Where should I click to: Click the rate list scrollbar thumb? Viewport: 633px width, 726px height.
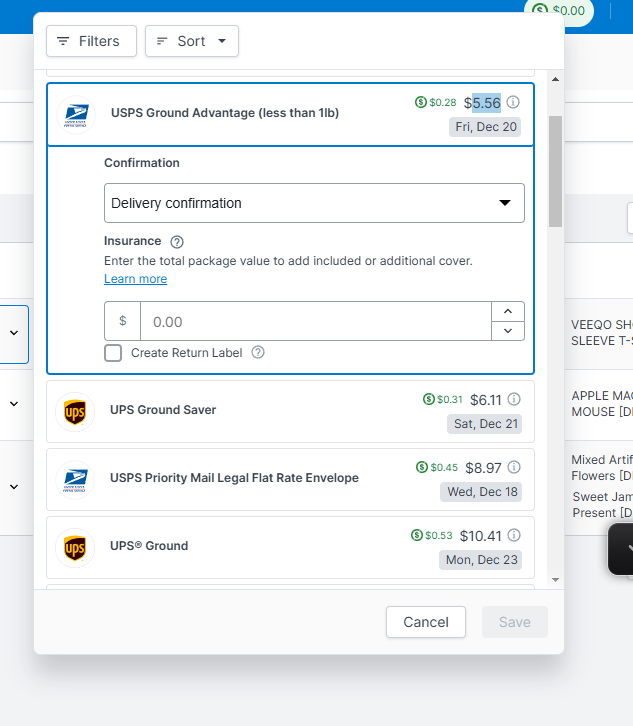pyautogui.click(x=555, y=171)
